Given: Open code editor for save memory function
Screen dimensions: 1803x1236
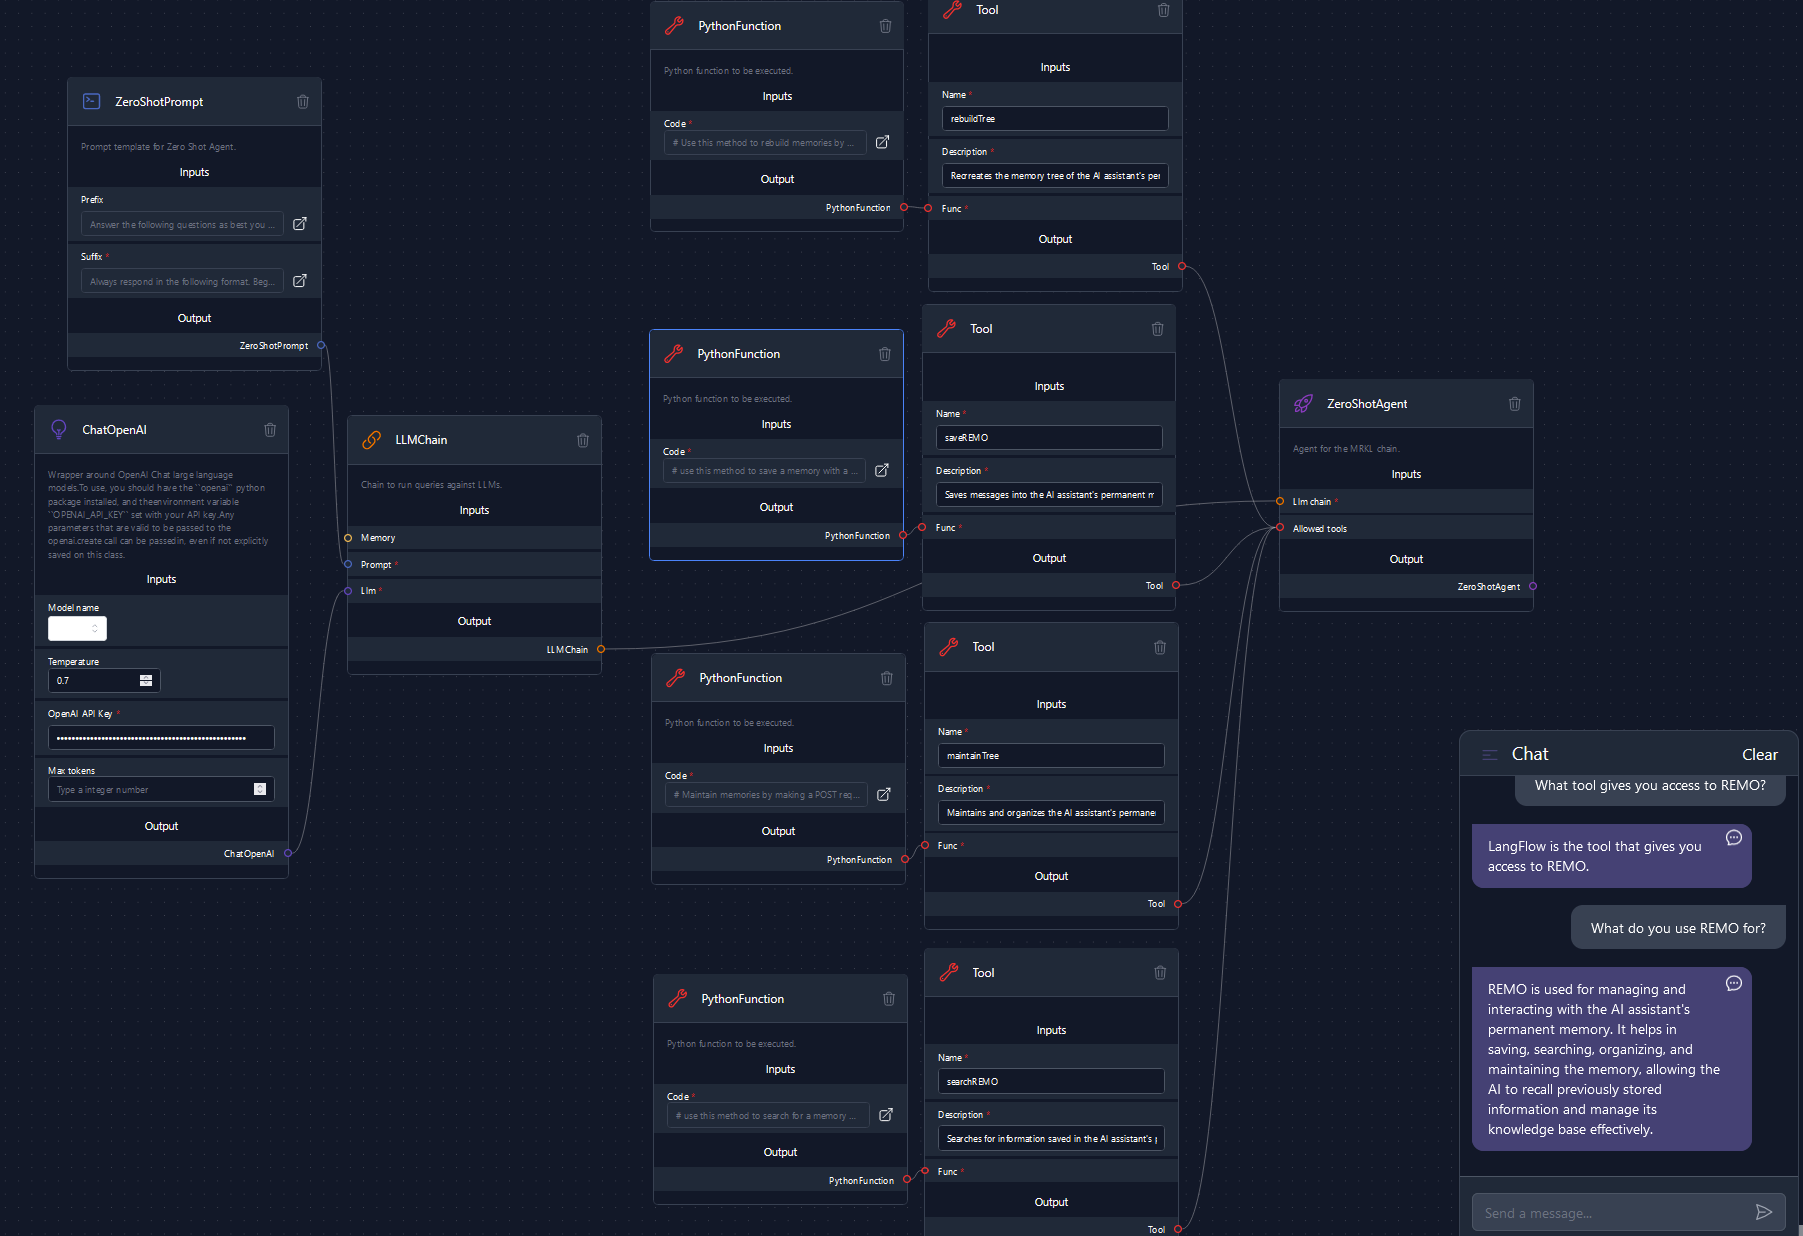Looking at the screenshot, I should coord(881,470).
